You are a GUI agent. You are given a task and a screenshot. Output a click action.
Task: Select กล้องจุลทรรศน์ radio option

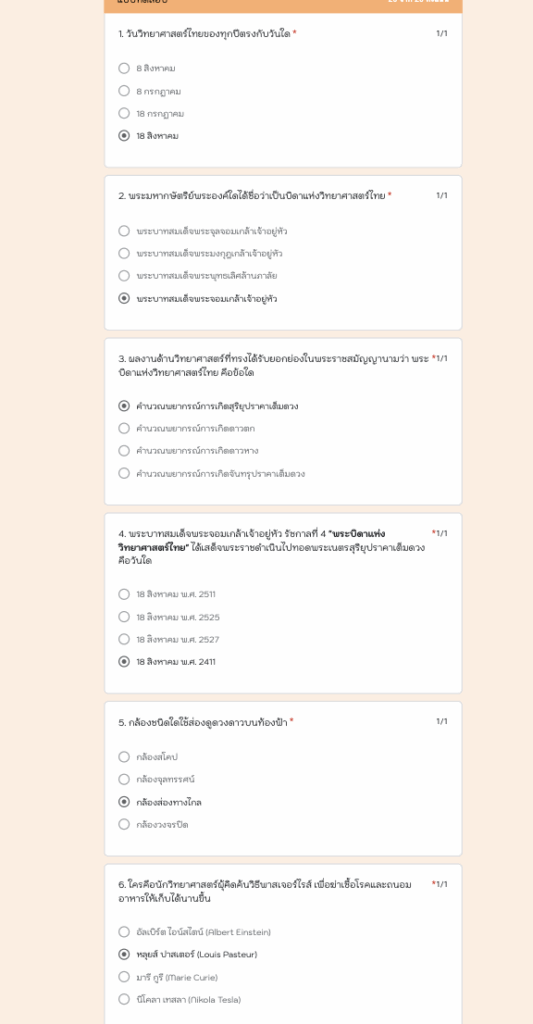click(124, 779)
